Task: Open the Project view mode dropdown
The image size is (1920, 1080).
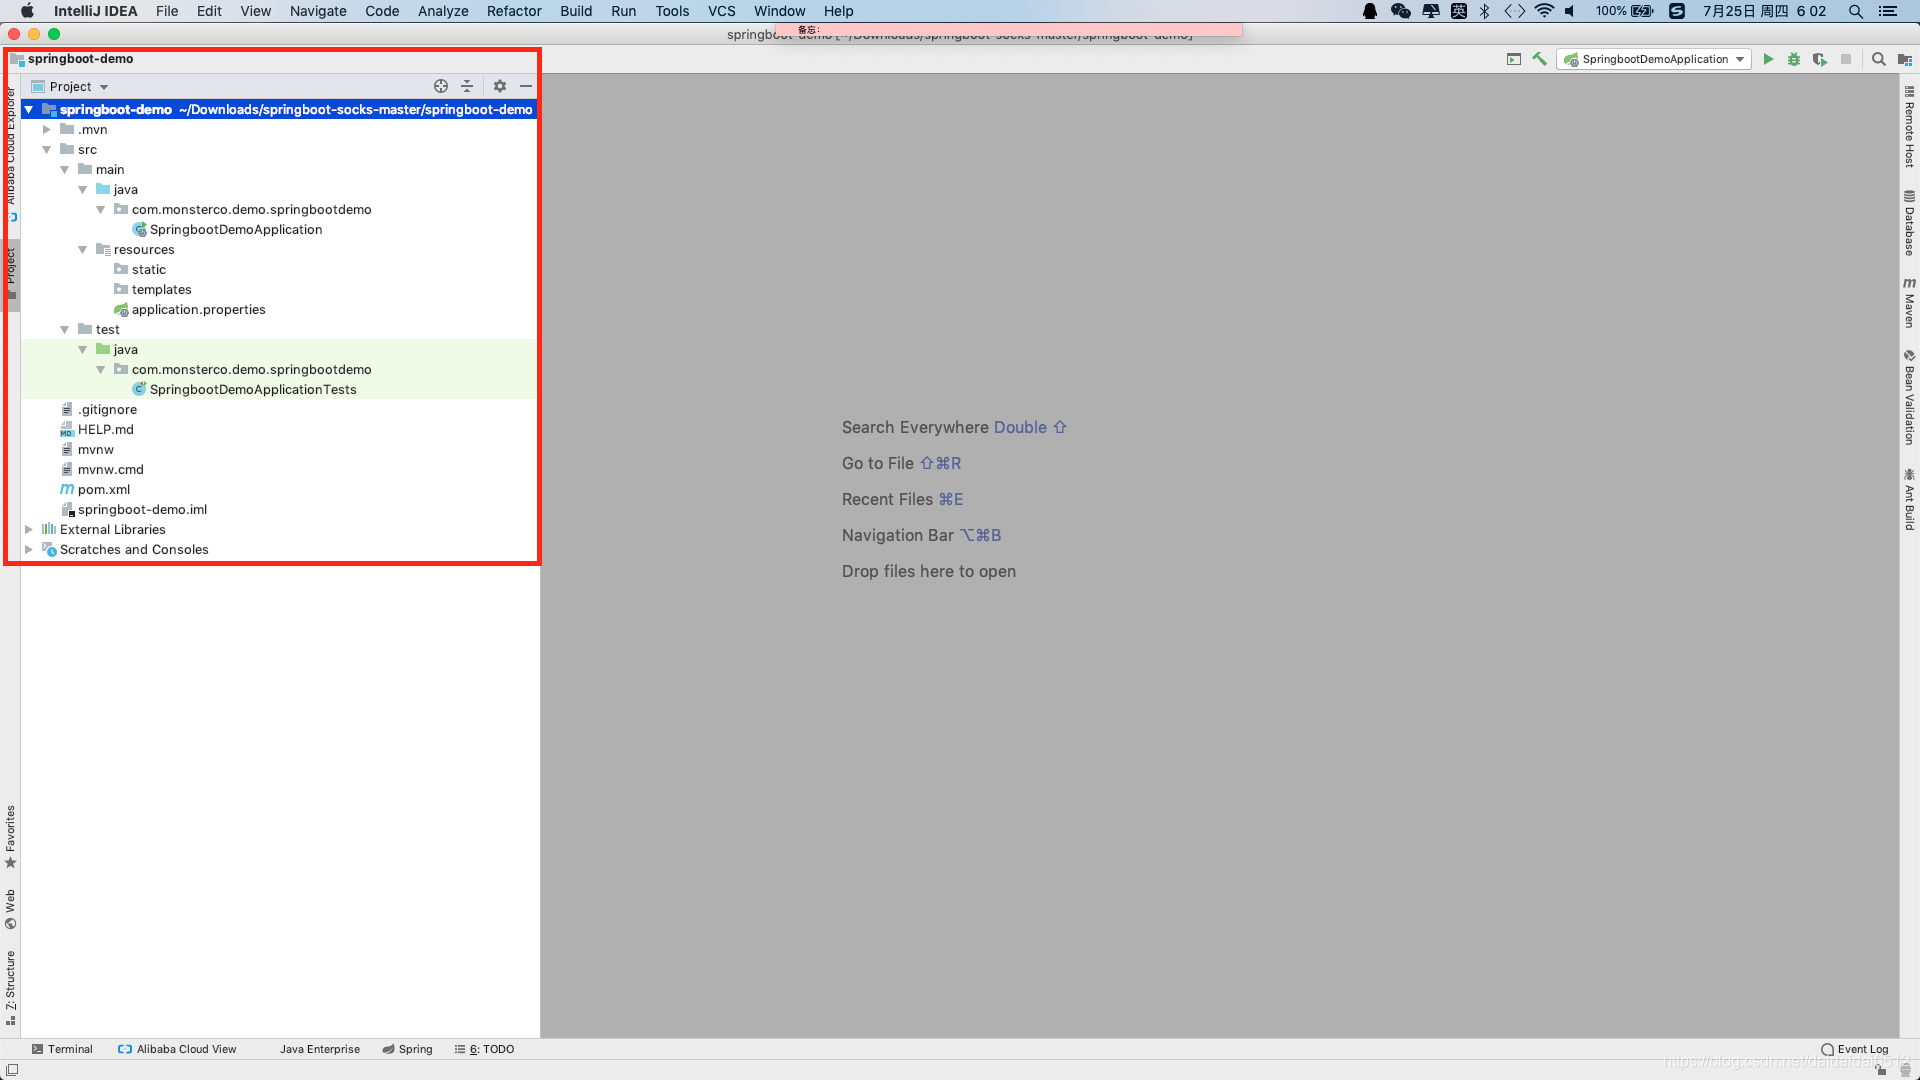Action: (x=70, y=86)
